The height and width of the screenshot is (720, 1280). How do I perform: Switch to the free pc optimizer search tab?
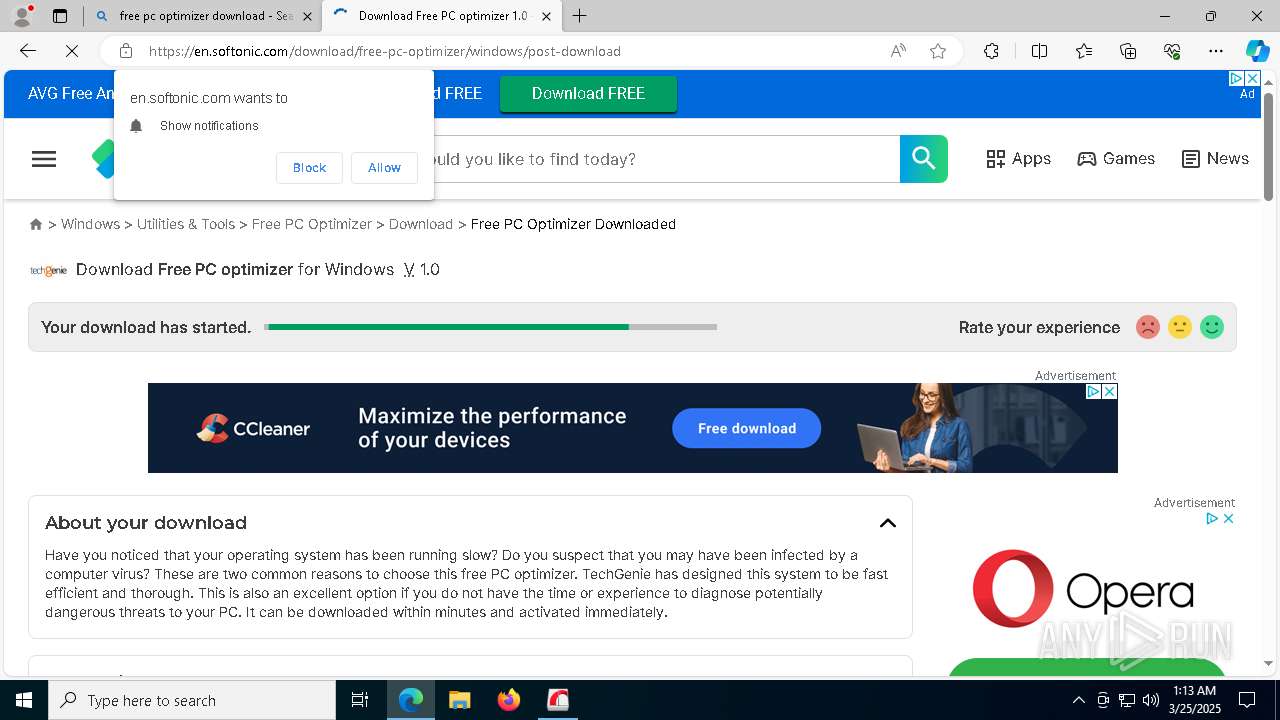point(200,16)
